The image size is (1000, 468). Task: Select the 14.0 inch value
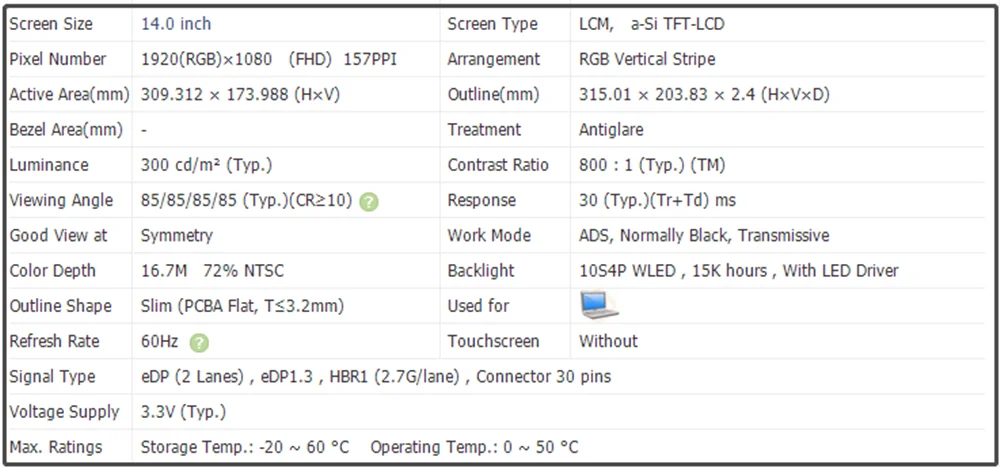[x=176, y=24]
